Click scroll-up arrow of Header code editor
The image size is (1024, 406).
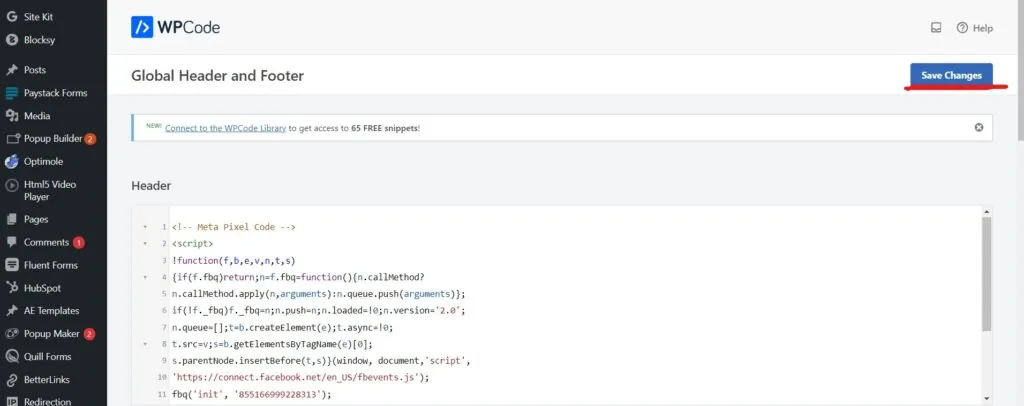986,212
